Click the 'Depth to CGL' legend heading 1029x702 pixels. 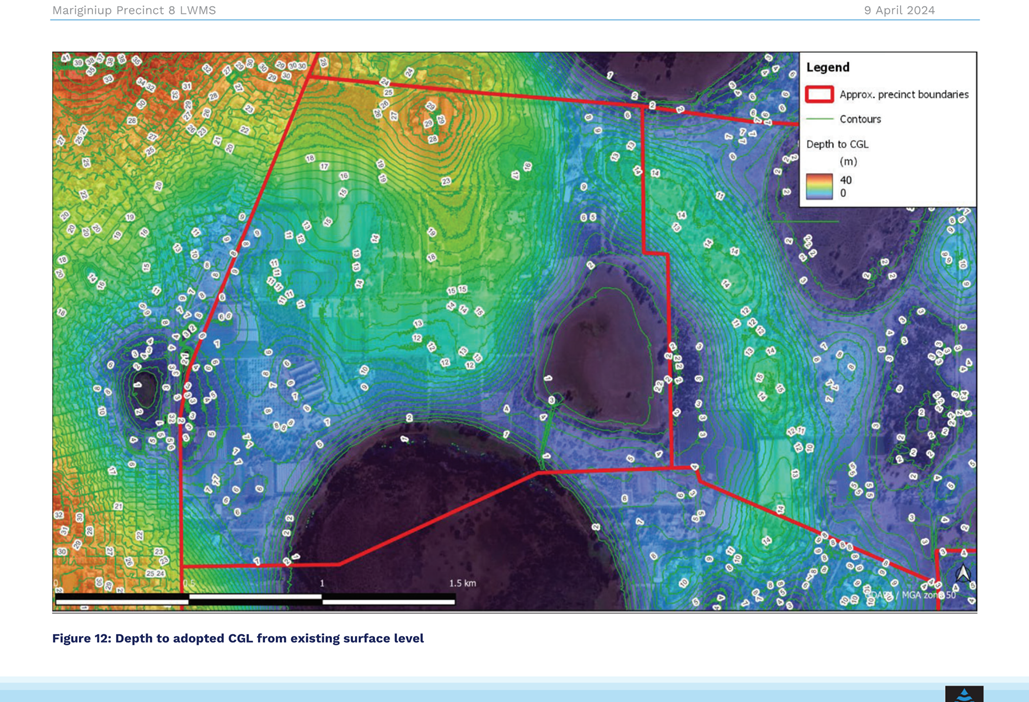click(x=837, y=144)
